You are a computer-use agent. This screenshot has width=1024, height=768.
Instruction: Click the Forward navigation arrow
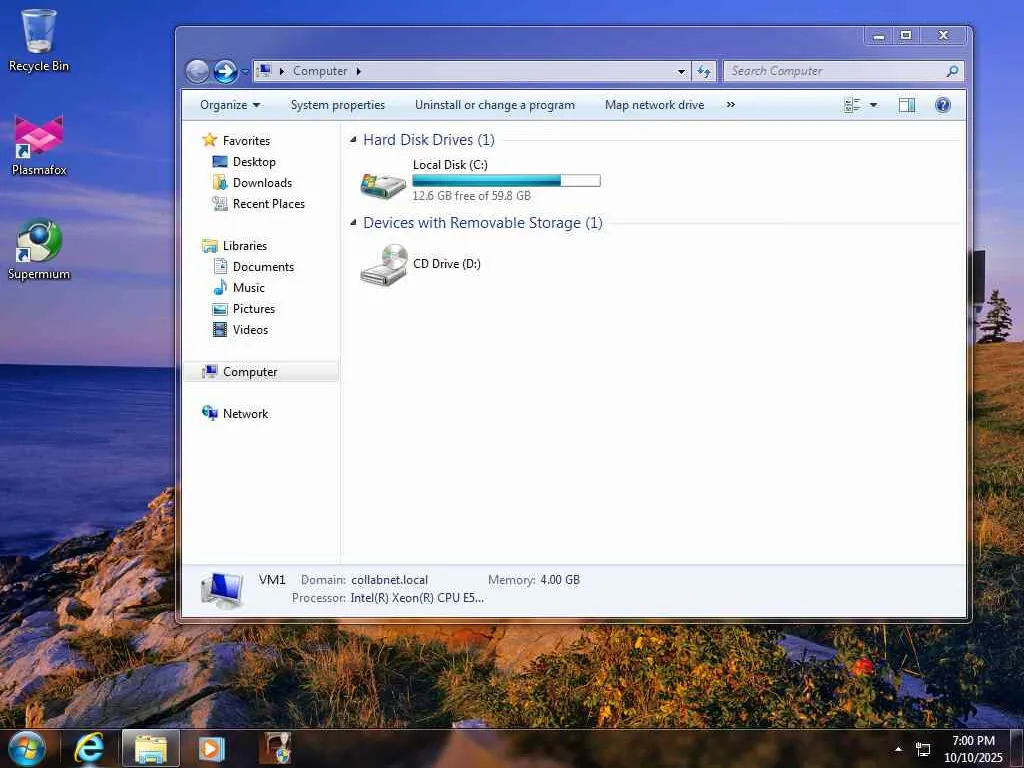pos(225,71)
